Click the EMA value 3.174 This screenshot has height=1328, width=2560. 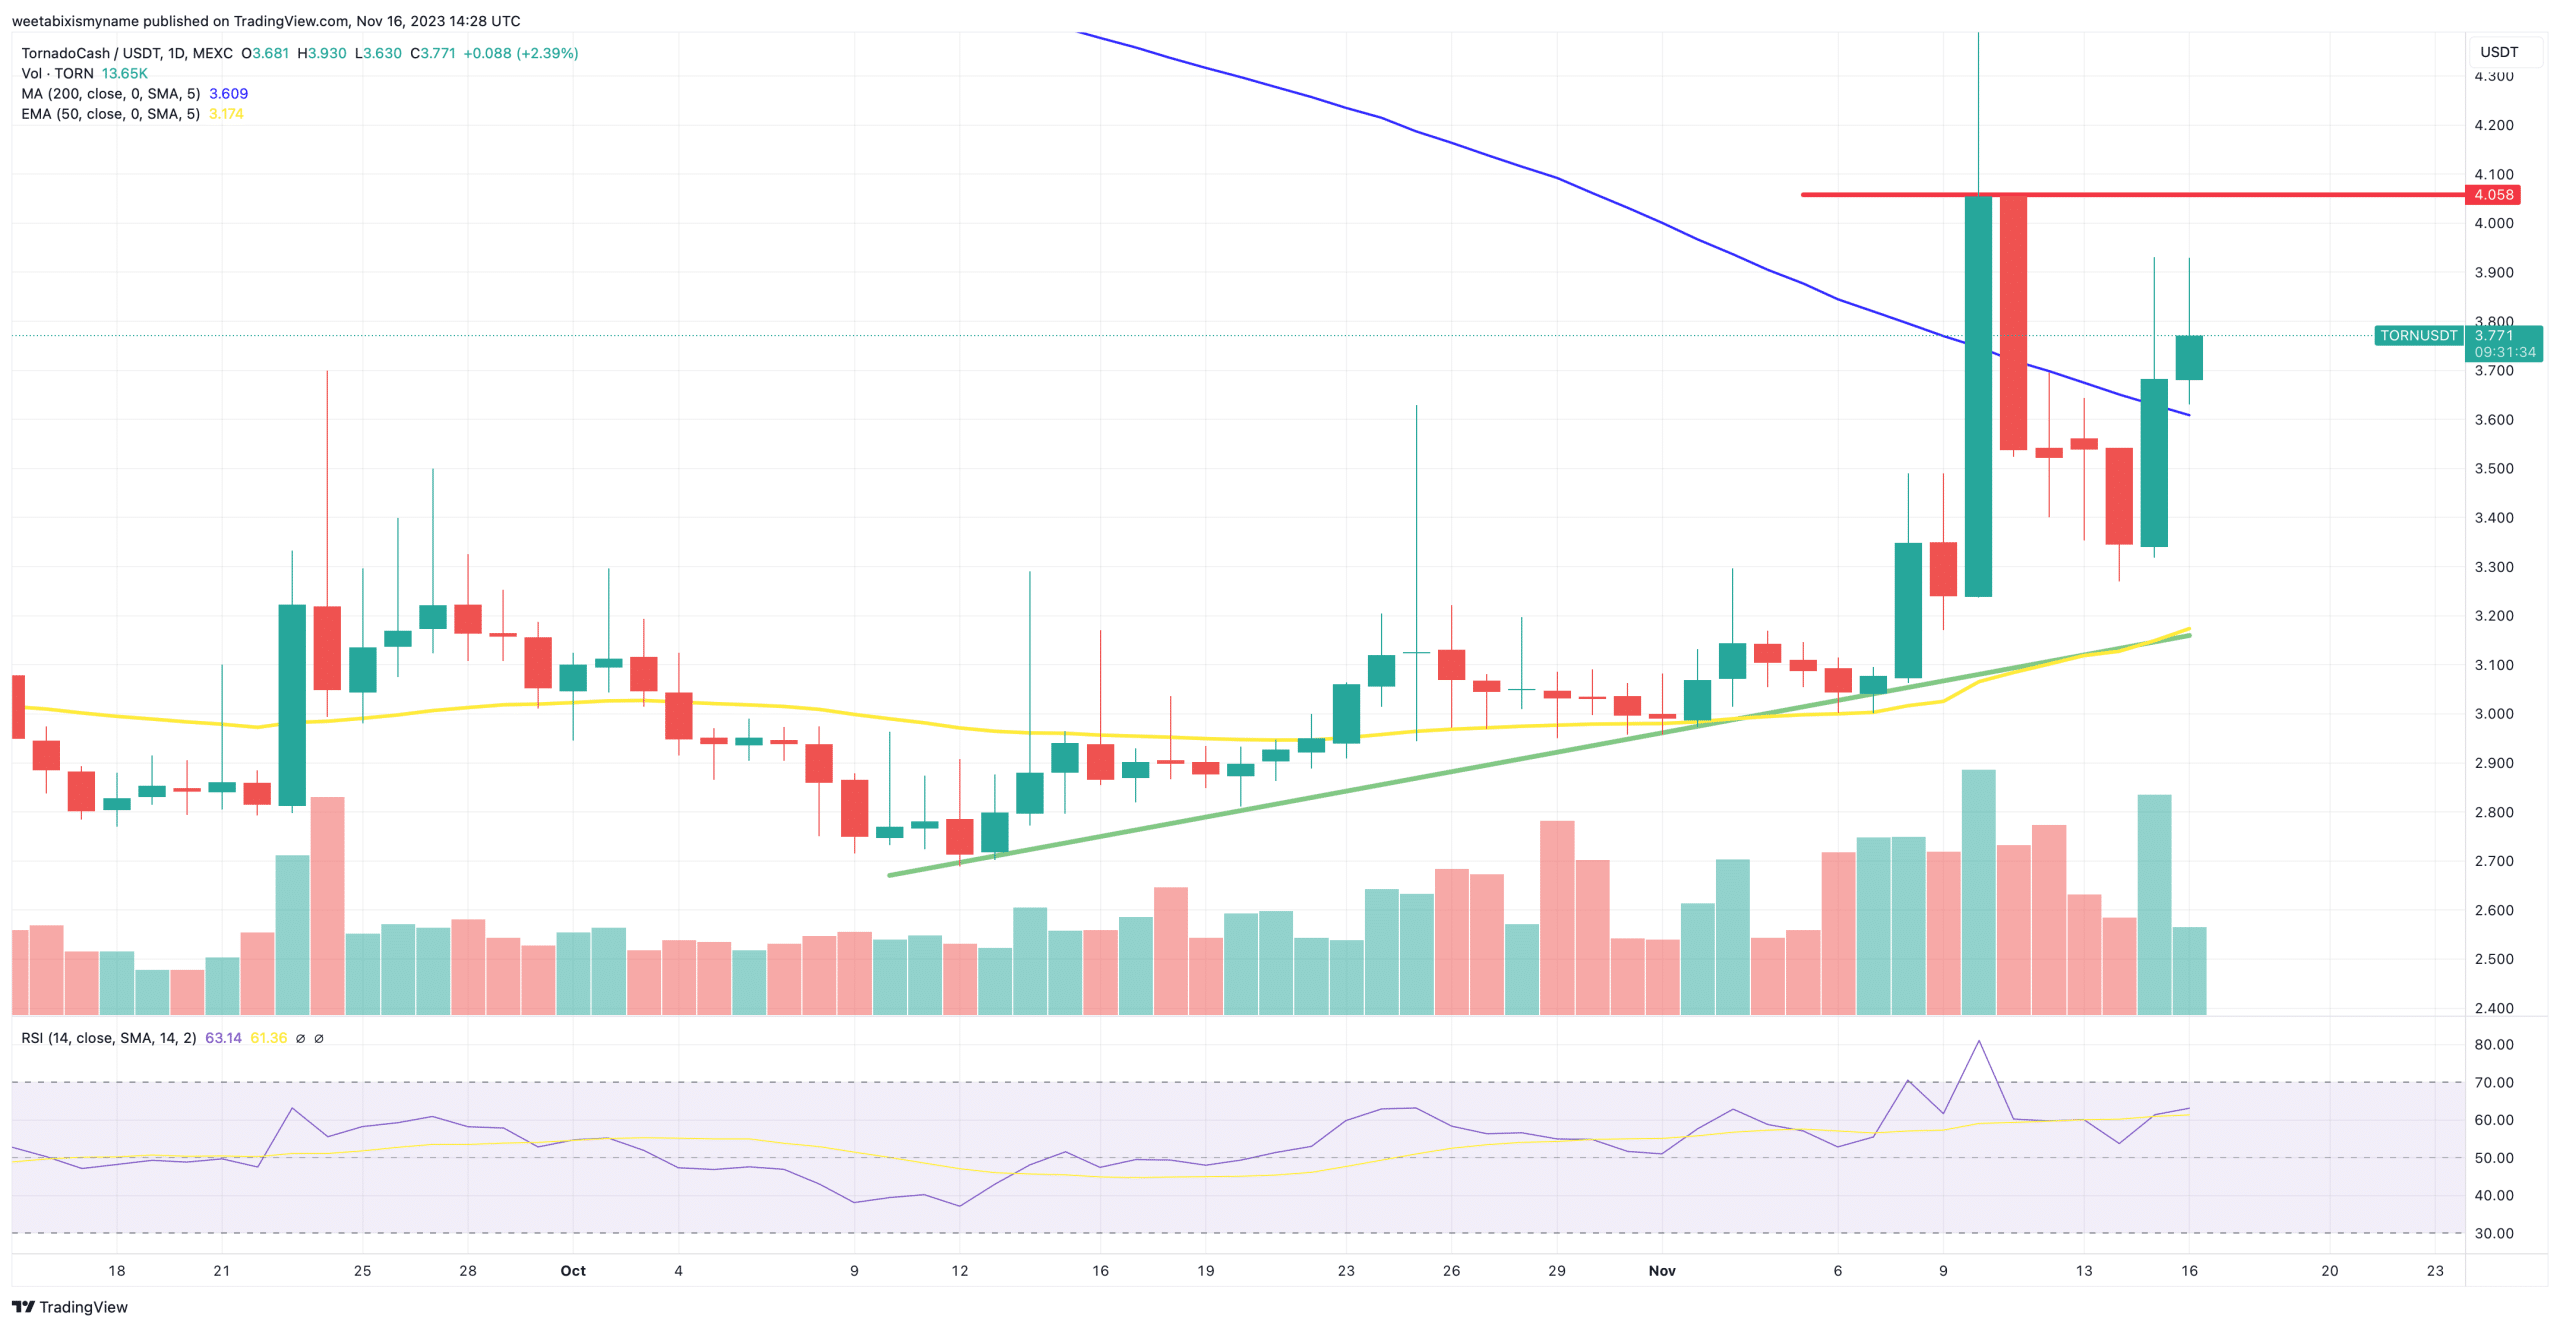[x=226, y=114]
